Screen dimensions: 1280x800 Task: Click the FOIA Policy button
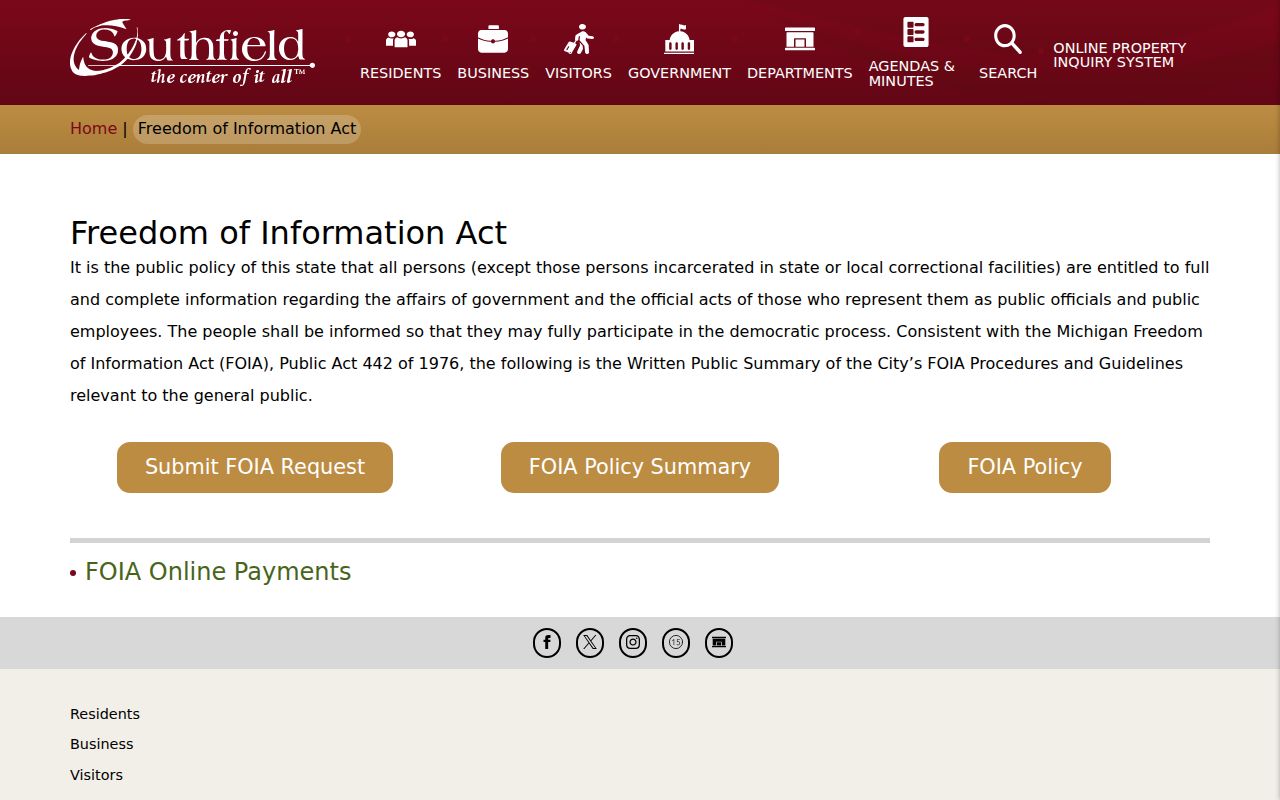[x=1025, y=467]
